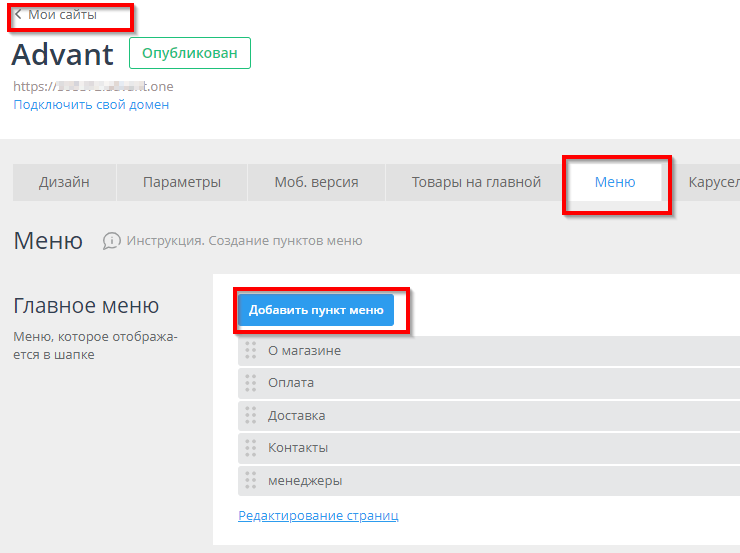
Task: Open the site URL under Advant
Action: pyautogui.click(x=93, y=86)
